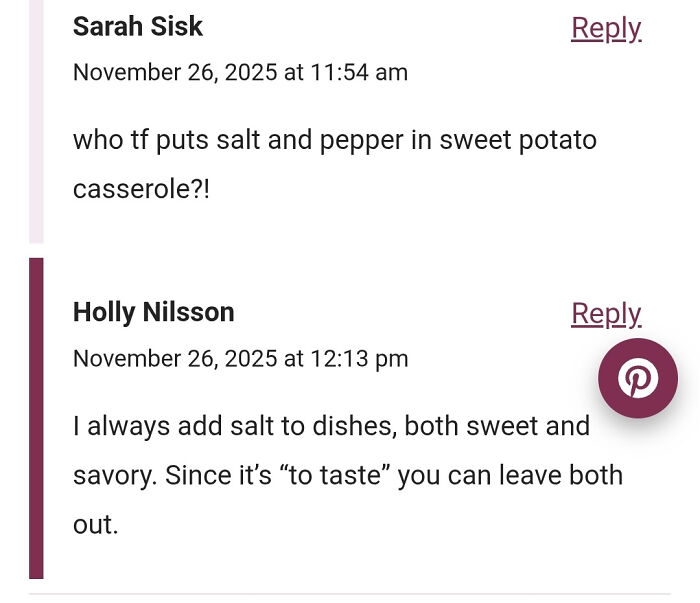Image resolution: width=700 pixels, height=603 pixels.
Task: Click the pale bar beside Sarah's comment
Action: tap(36, 120)
